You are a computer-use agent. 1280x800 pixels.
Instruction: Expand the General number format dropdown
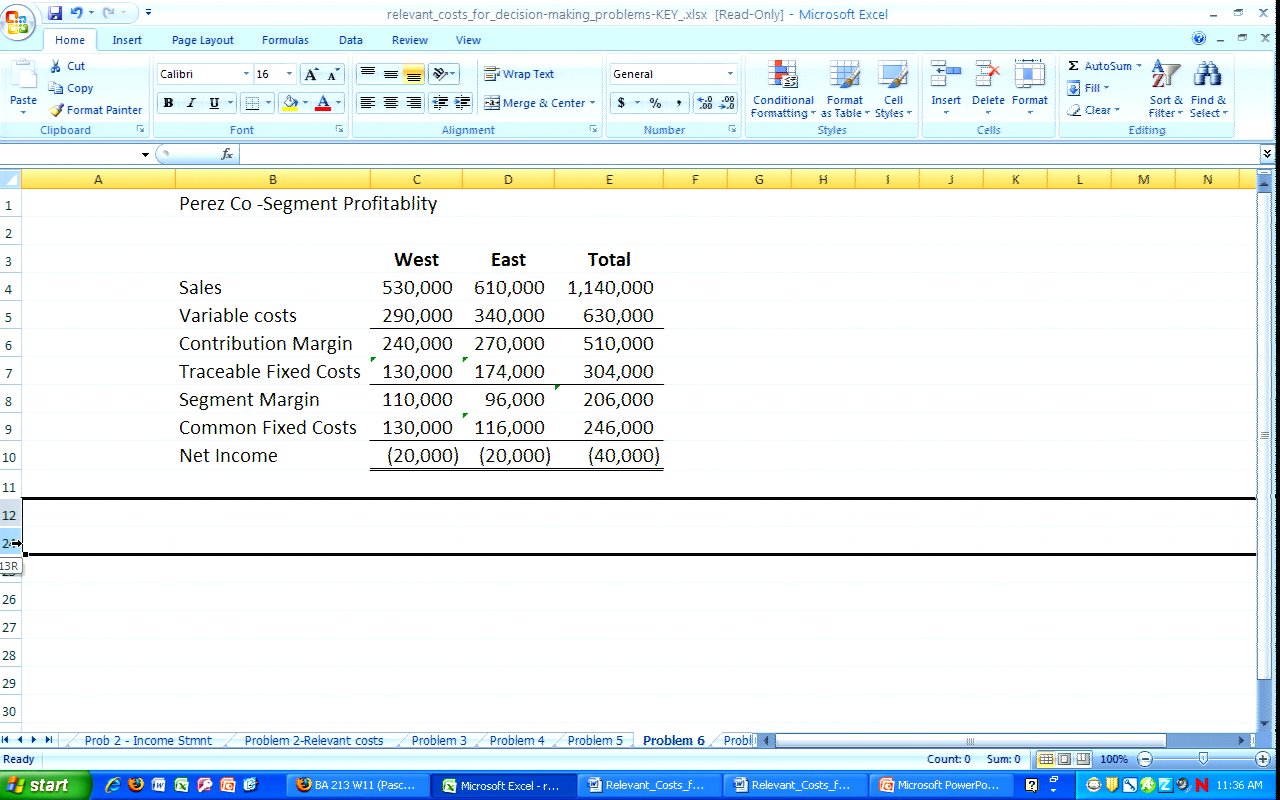729,74
